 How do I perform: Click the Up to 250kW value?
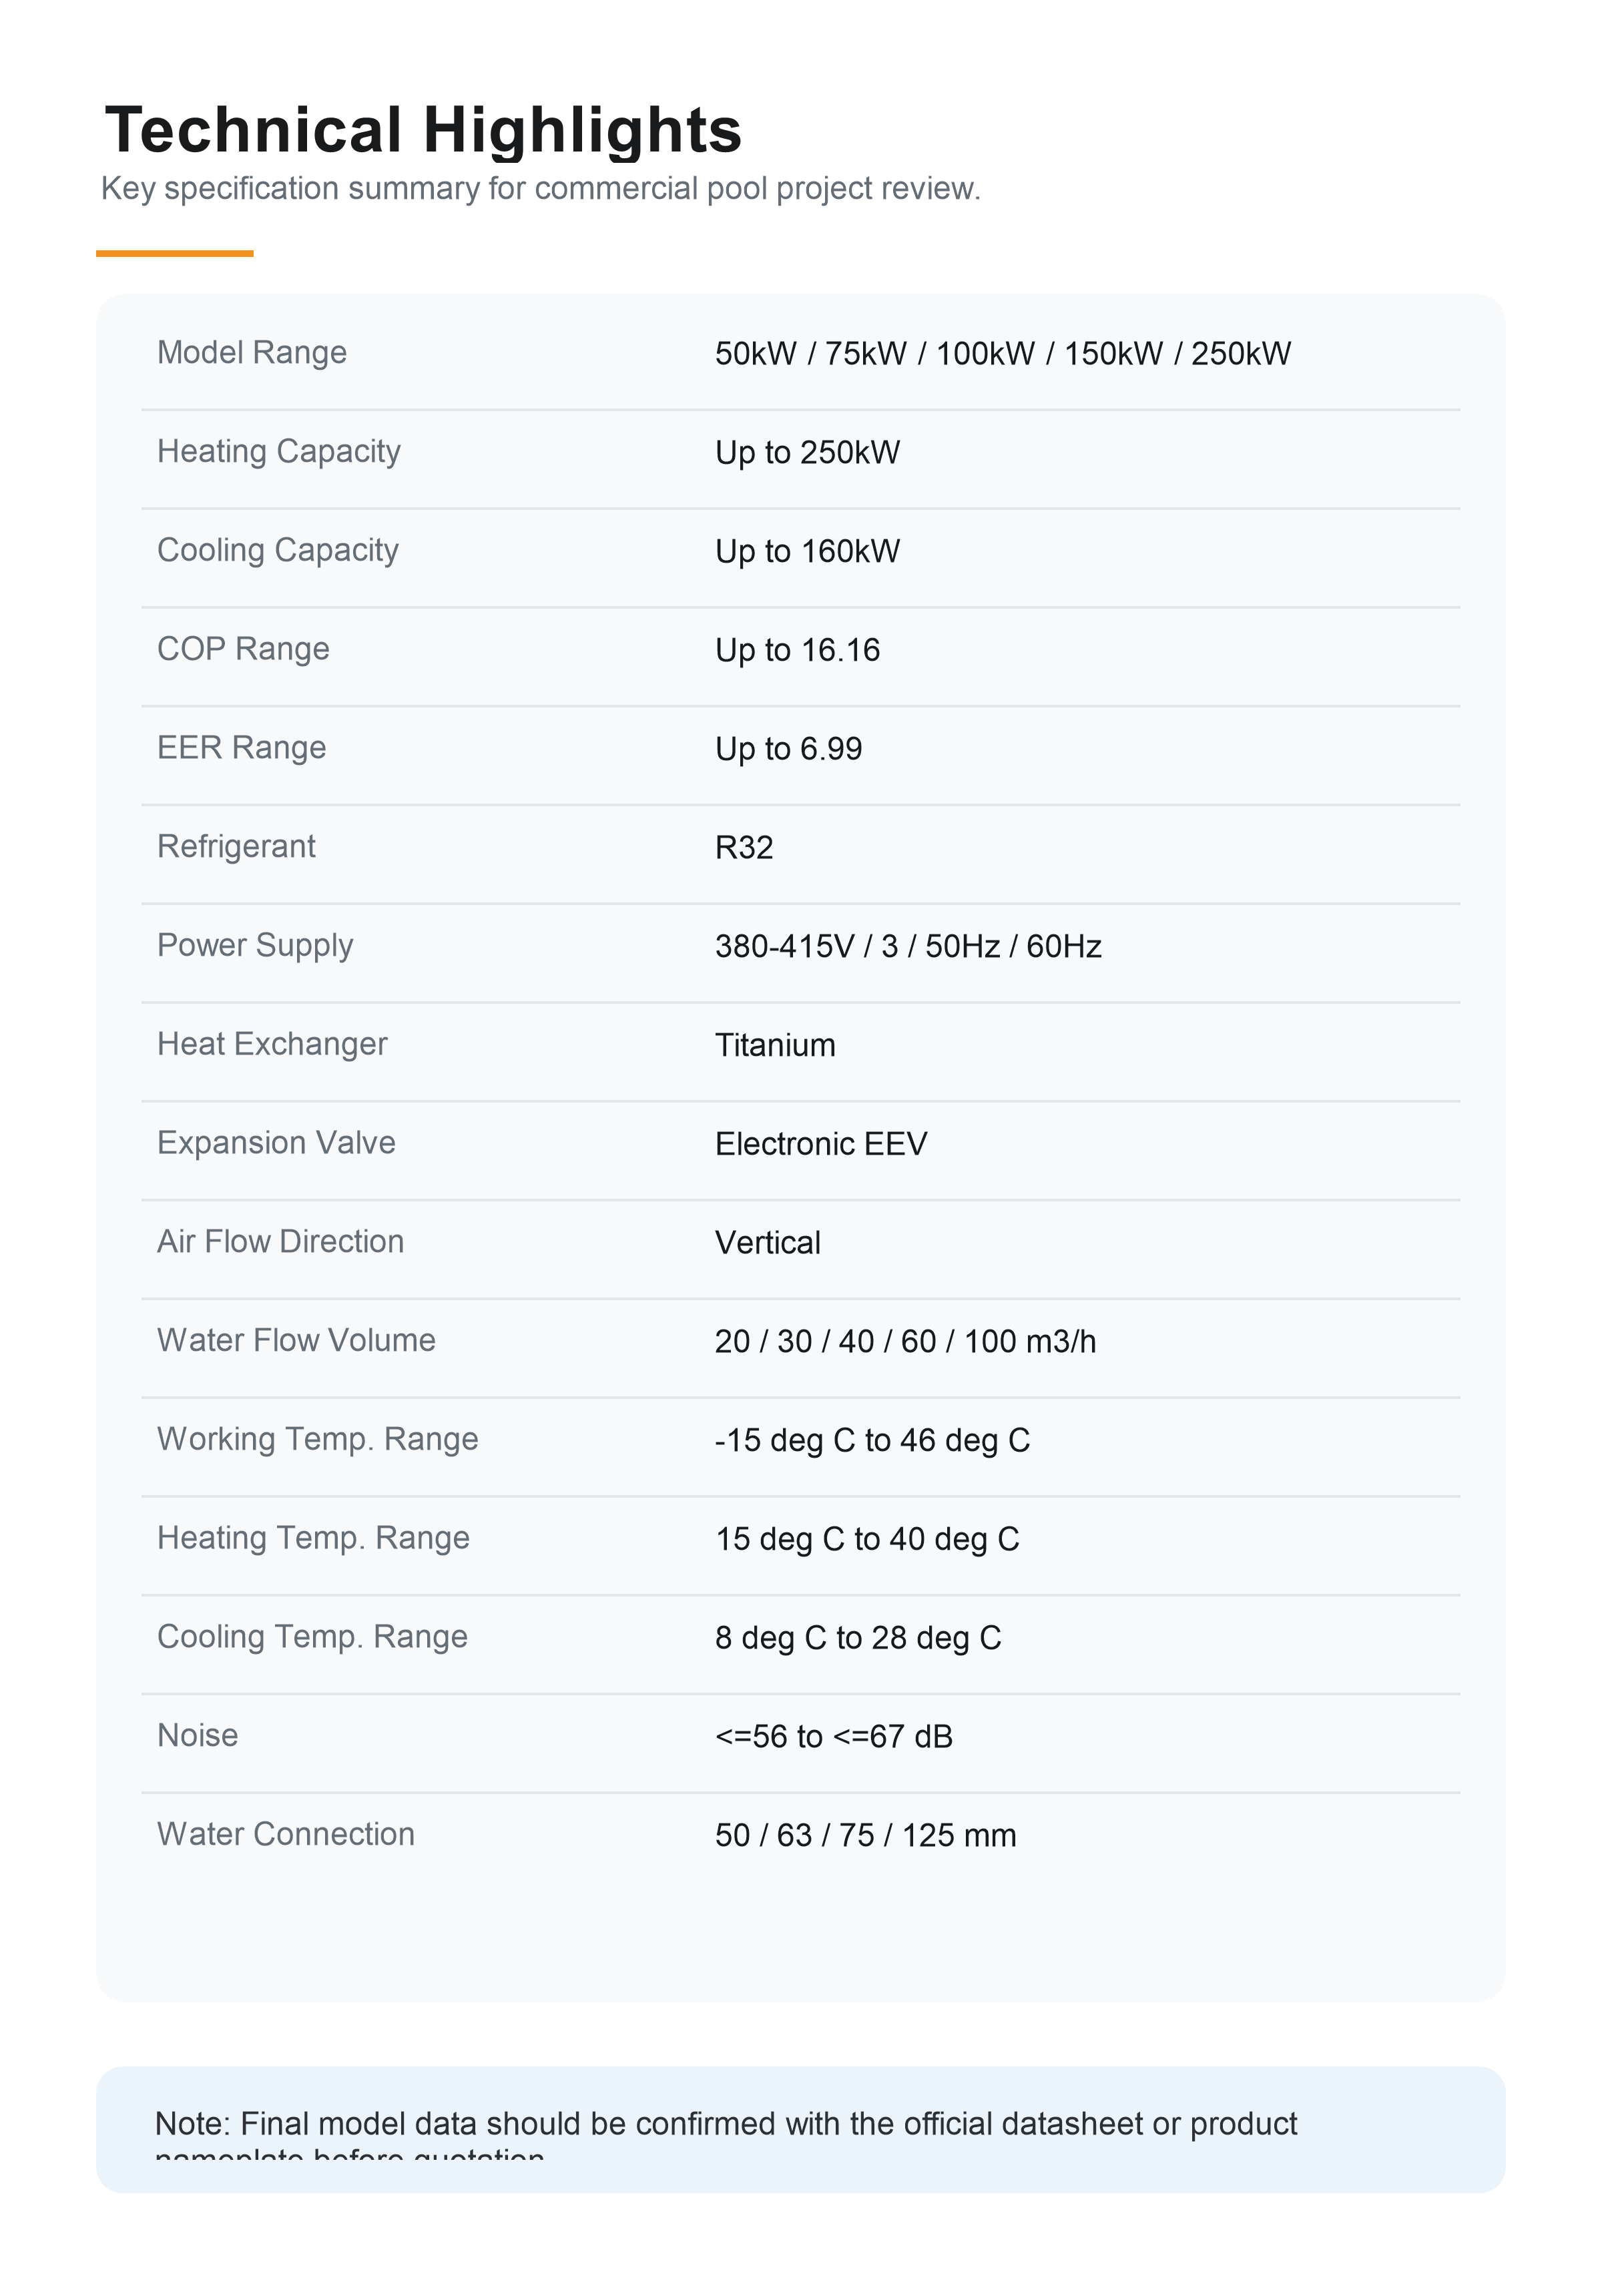tap(807, 452)
